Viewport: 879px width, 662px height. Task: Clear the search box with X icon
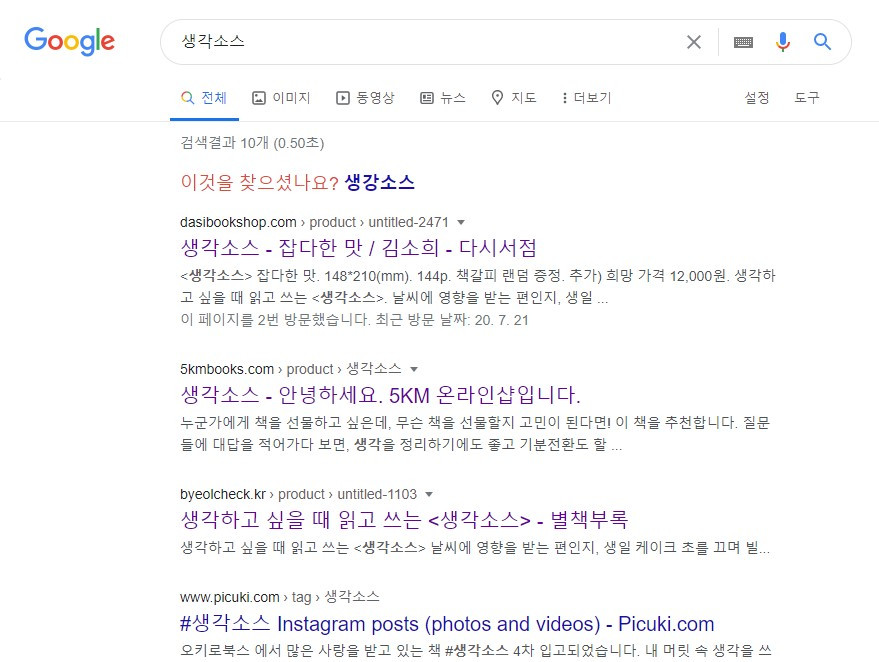point(693,42)
